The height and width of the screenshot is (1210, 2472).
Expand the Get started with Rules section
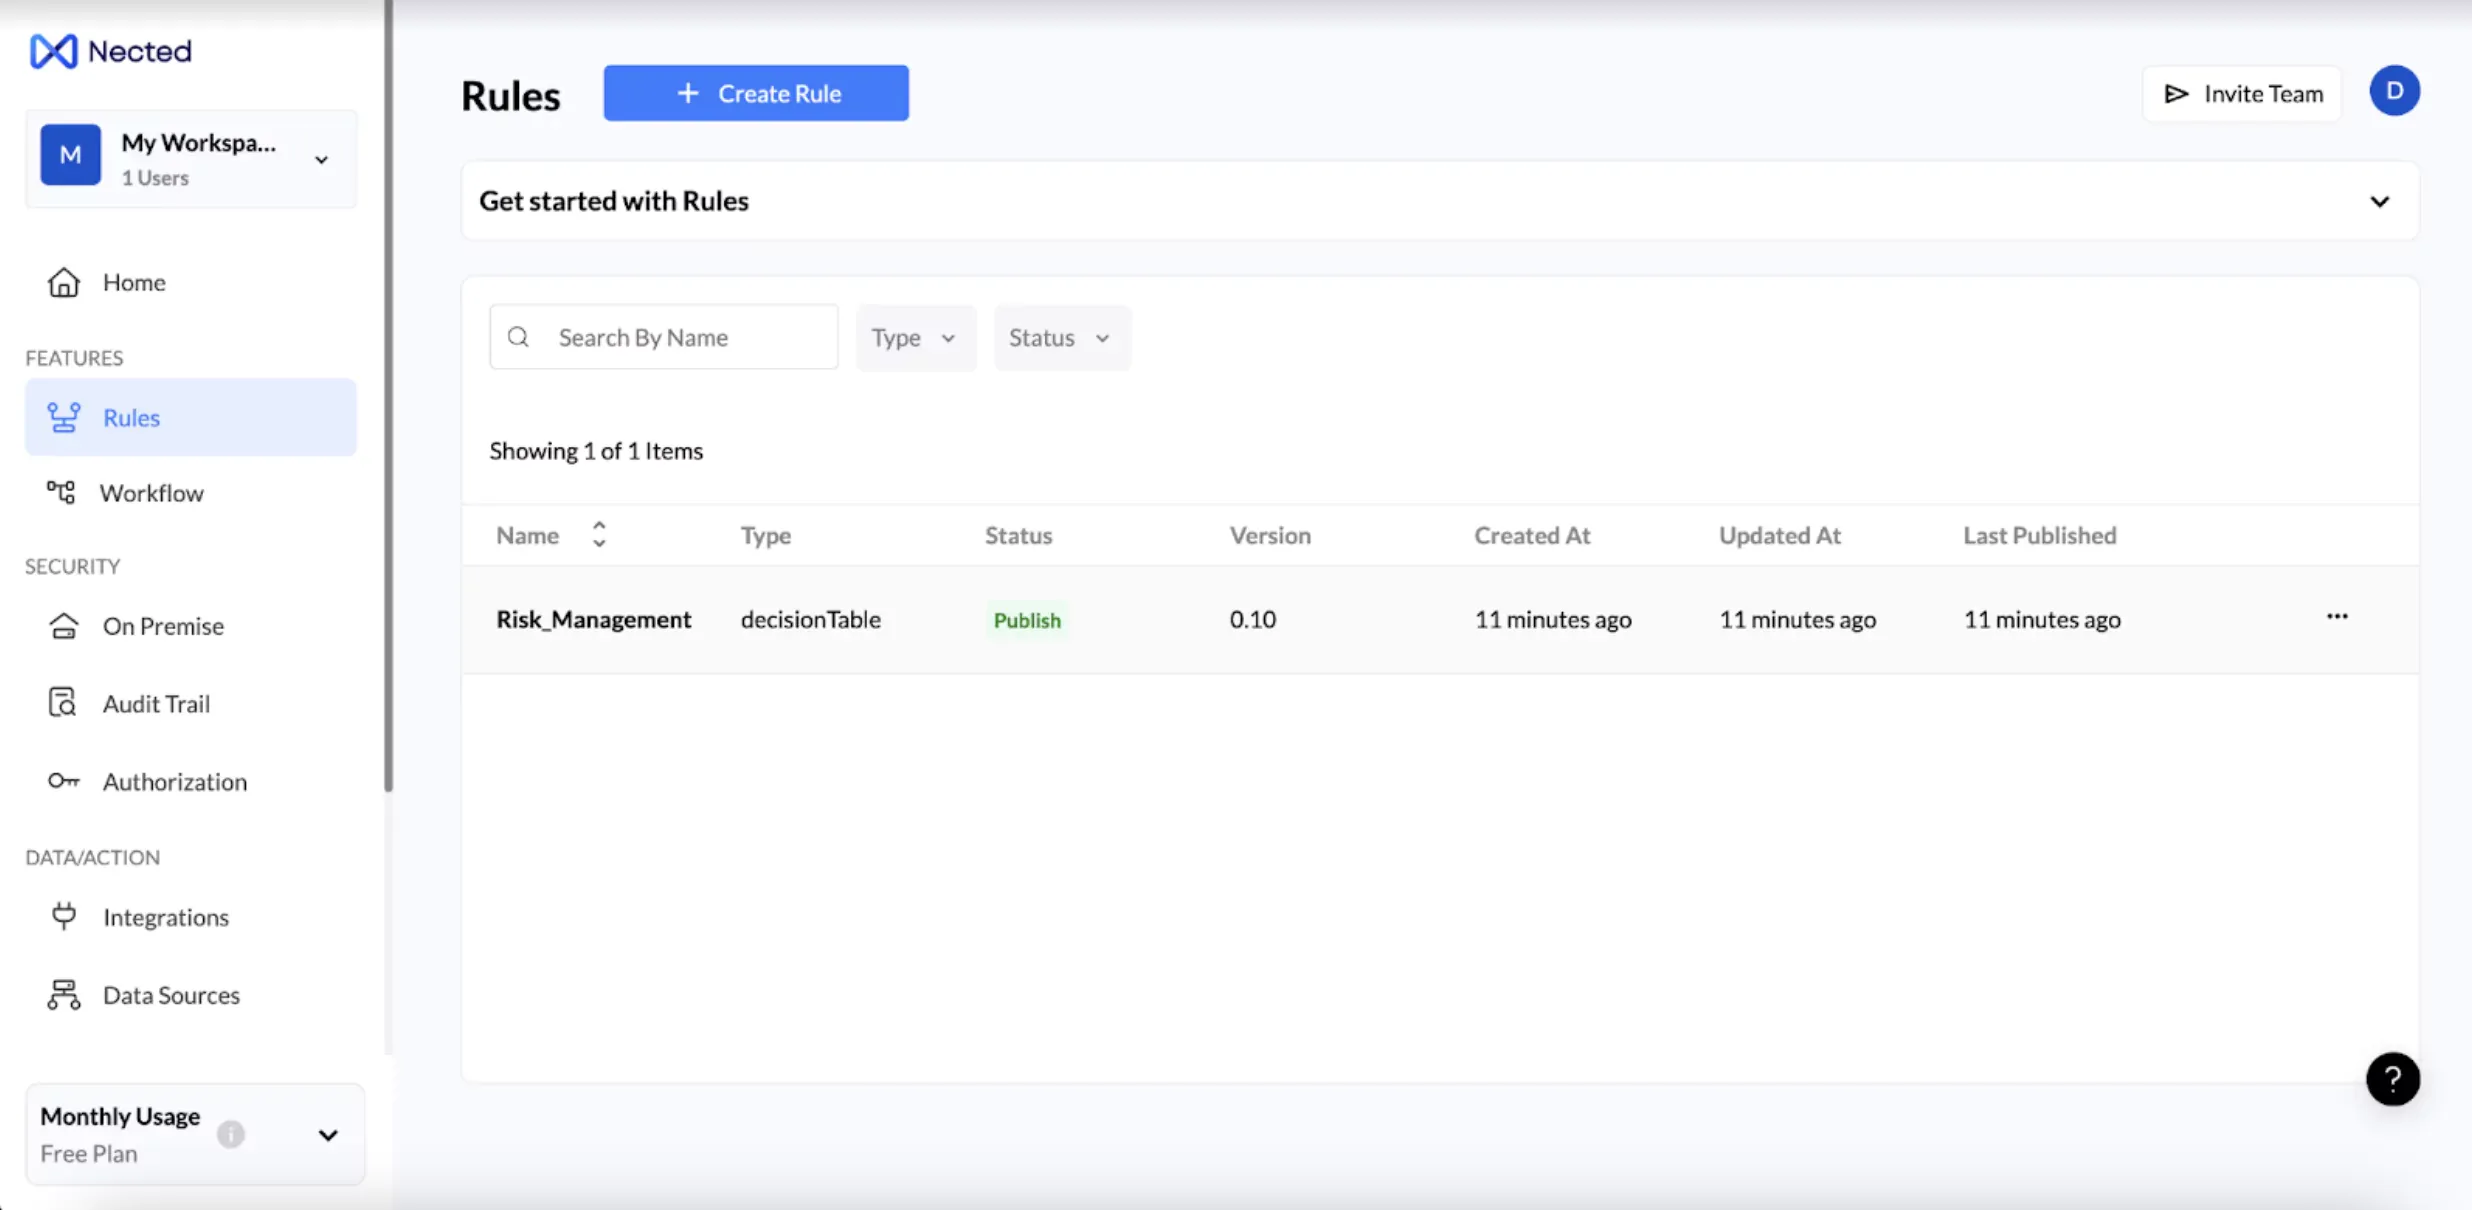(2379, 201)
